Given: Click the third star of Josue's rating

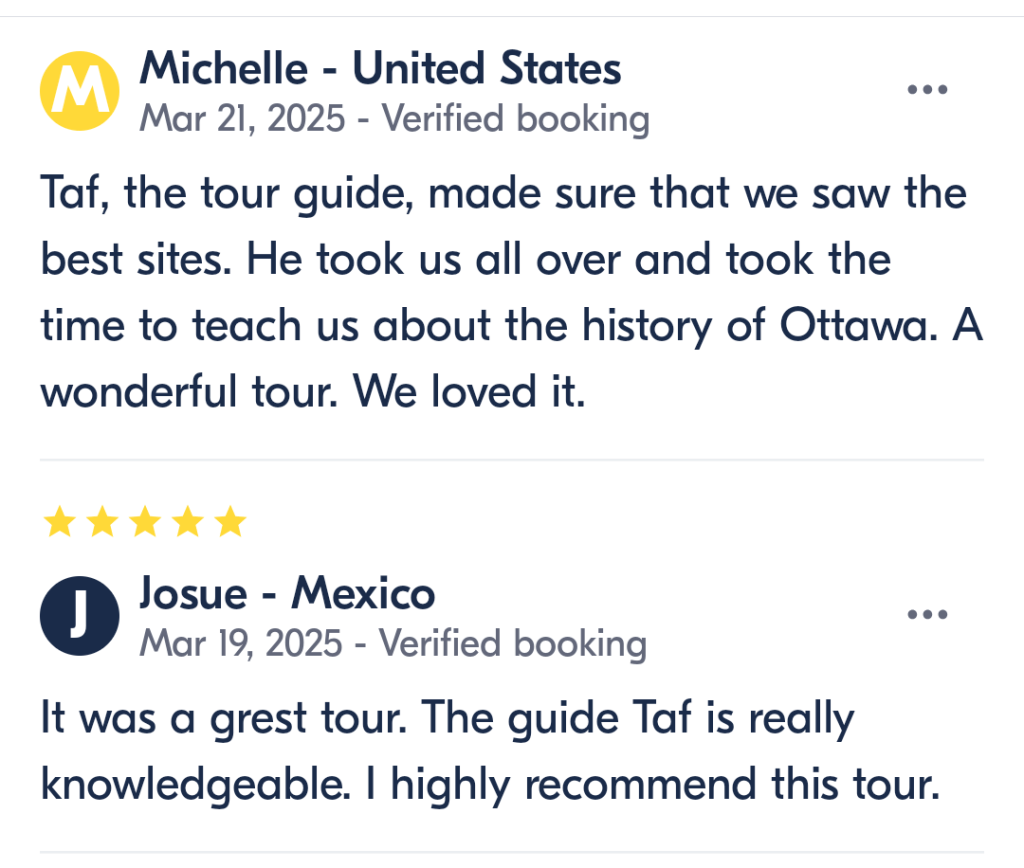Looking at the screenshot, I should click(x=146, y=521).
